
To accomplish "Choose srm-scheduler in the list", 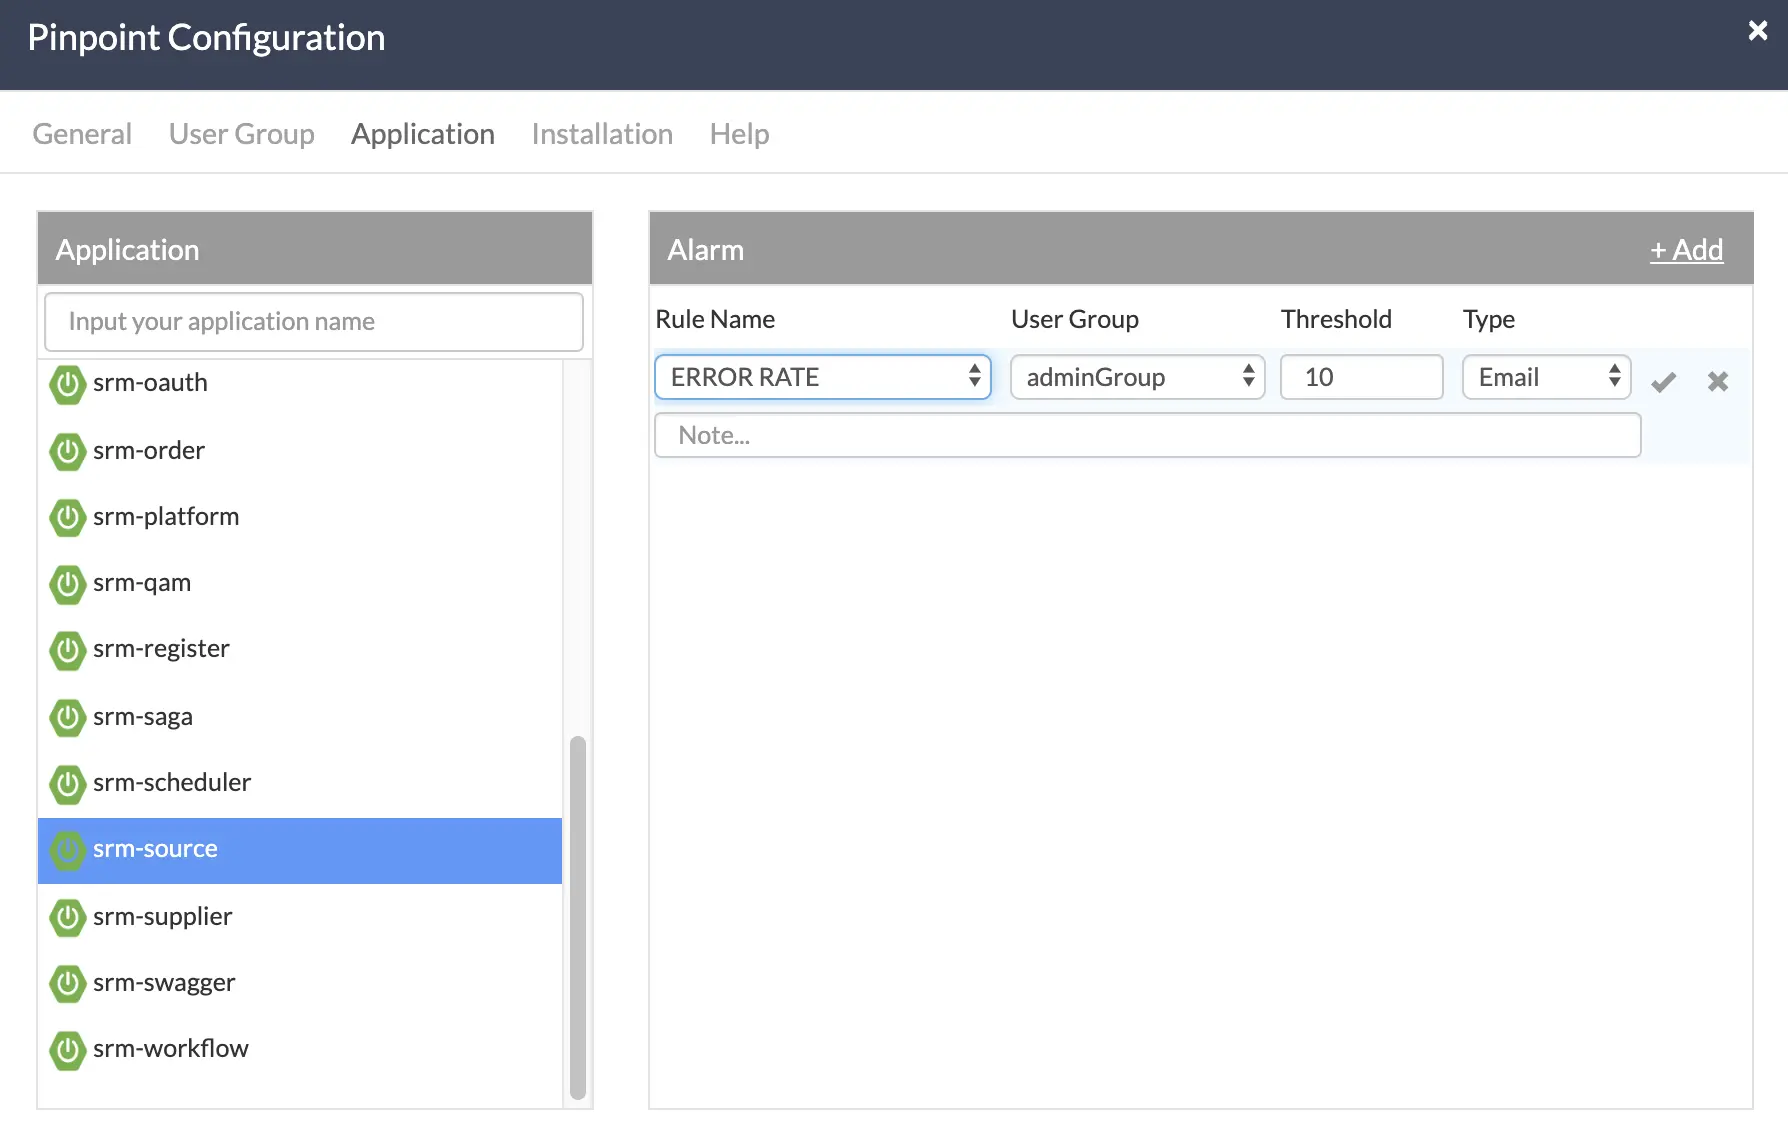I will point(300,783).
